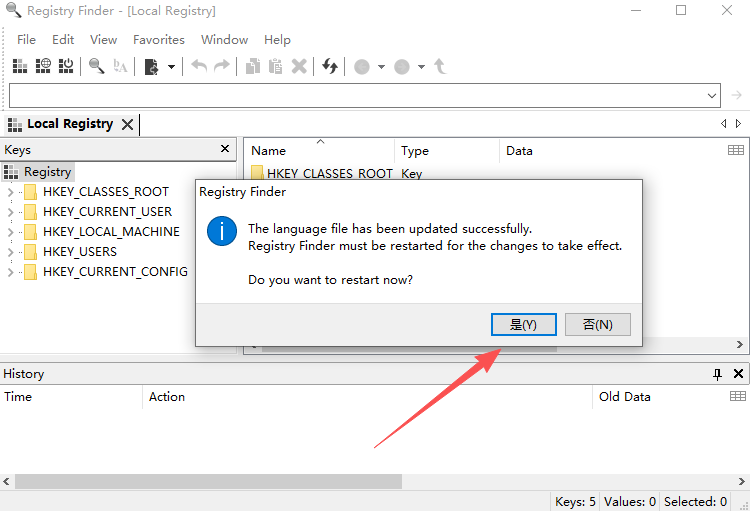Open the Window menu
This screenshot has width=750, height=511.
click(224, 40)
